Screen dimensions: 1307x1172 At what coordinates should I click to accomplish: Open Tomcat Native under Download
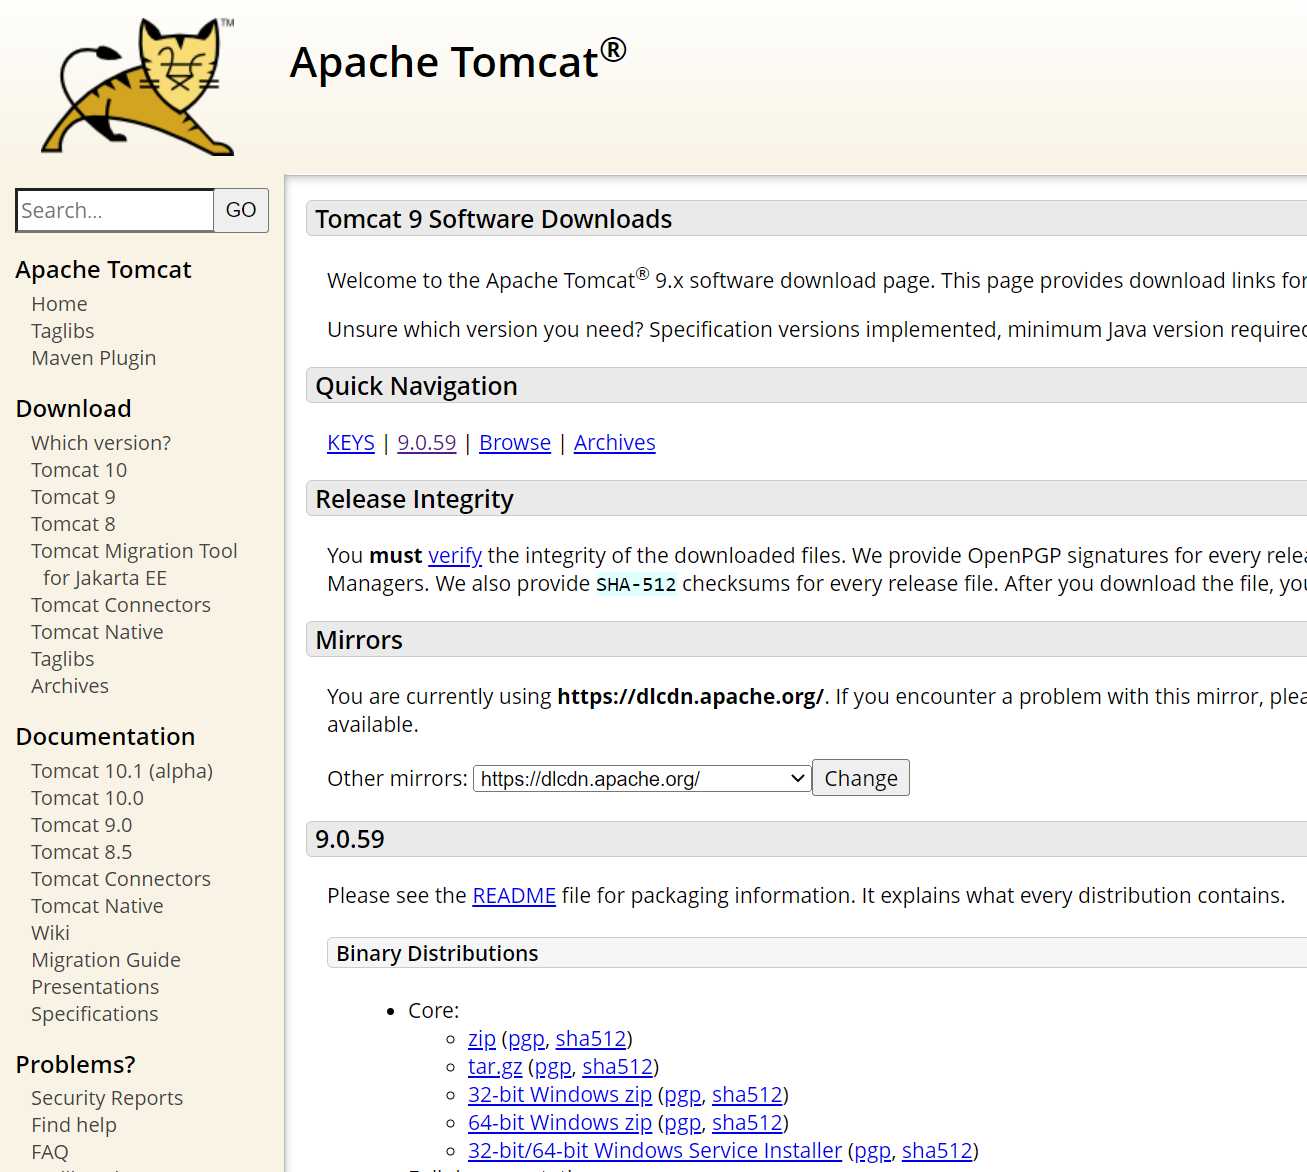pyautogui.click(x=97, y=632)
